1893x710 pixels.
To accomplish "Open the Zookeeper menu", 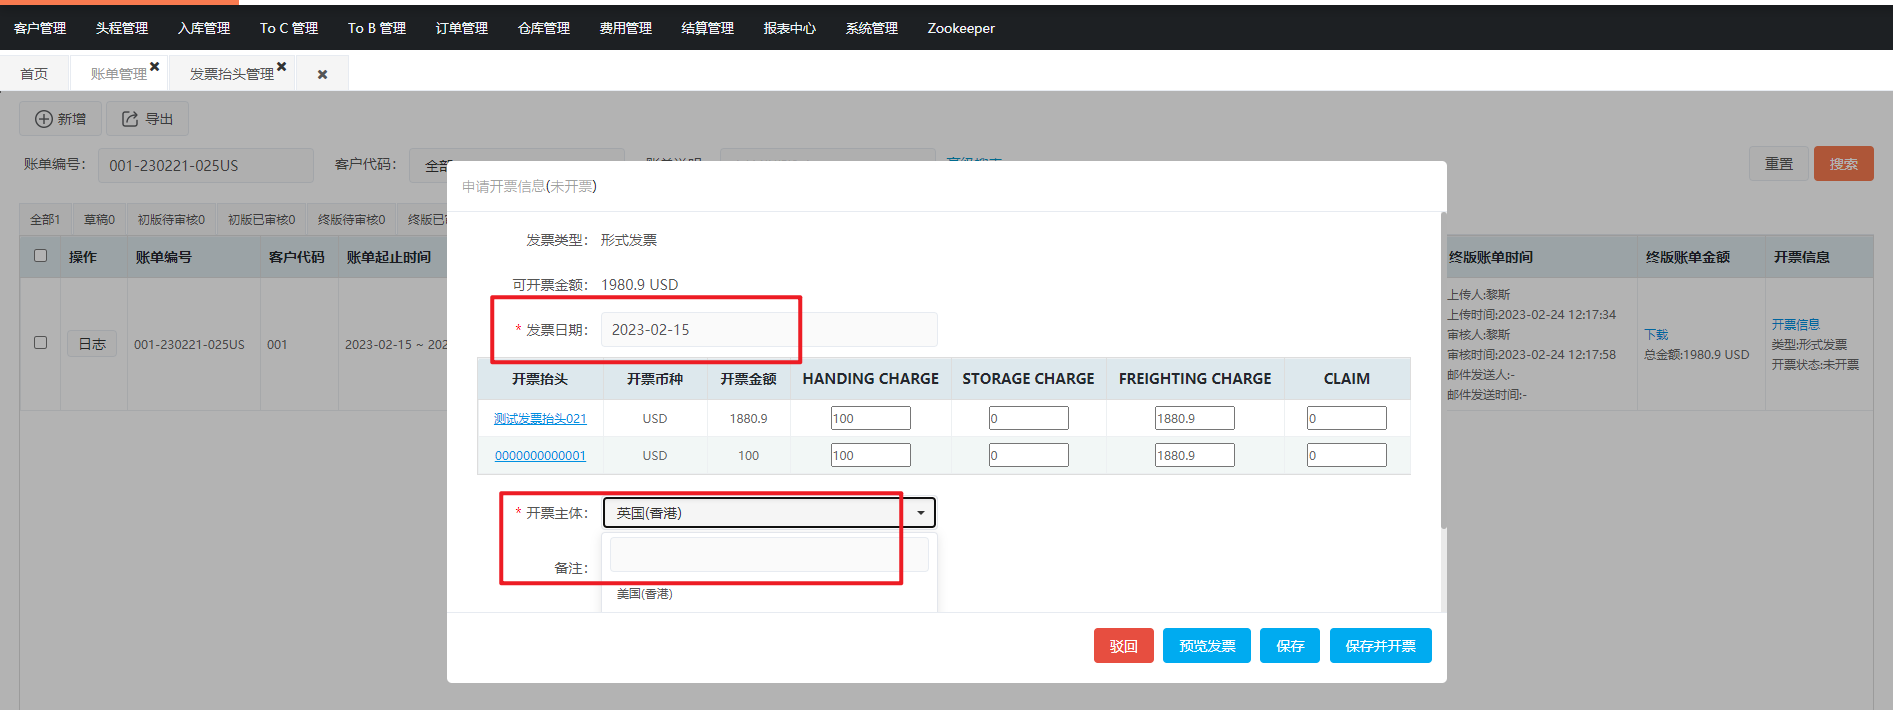I will [x=961, y=28].
